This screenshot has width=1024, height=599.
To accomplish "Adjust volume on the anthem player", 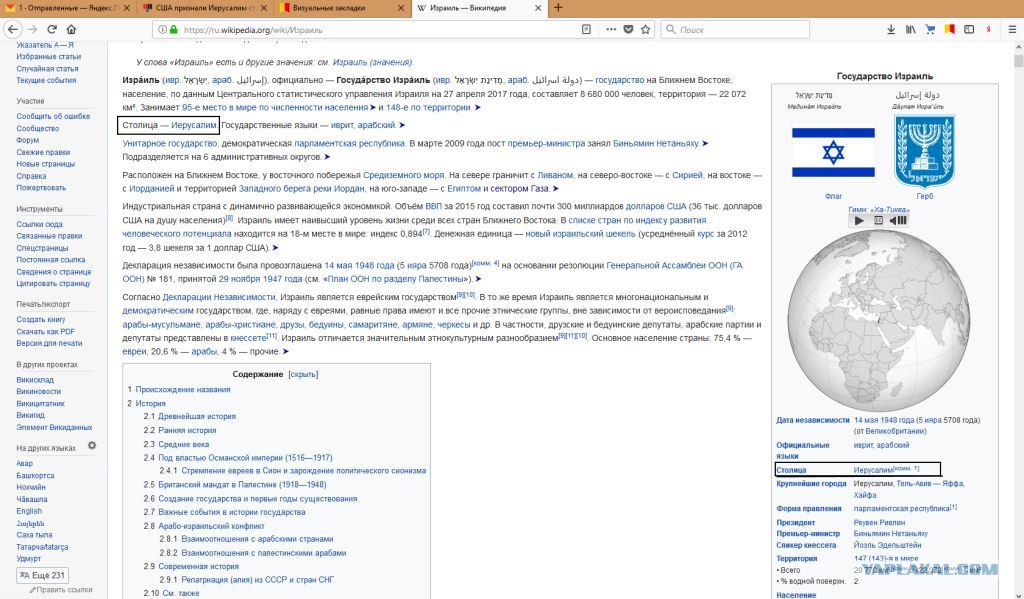I will [x=898, y=220].
